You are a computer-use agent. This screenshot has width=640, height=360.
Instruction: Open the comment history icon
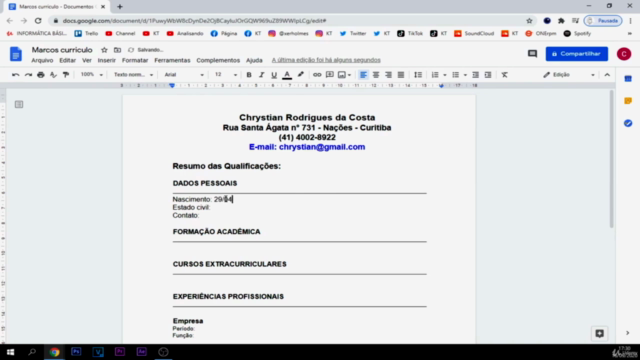click(532, 53)
